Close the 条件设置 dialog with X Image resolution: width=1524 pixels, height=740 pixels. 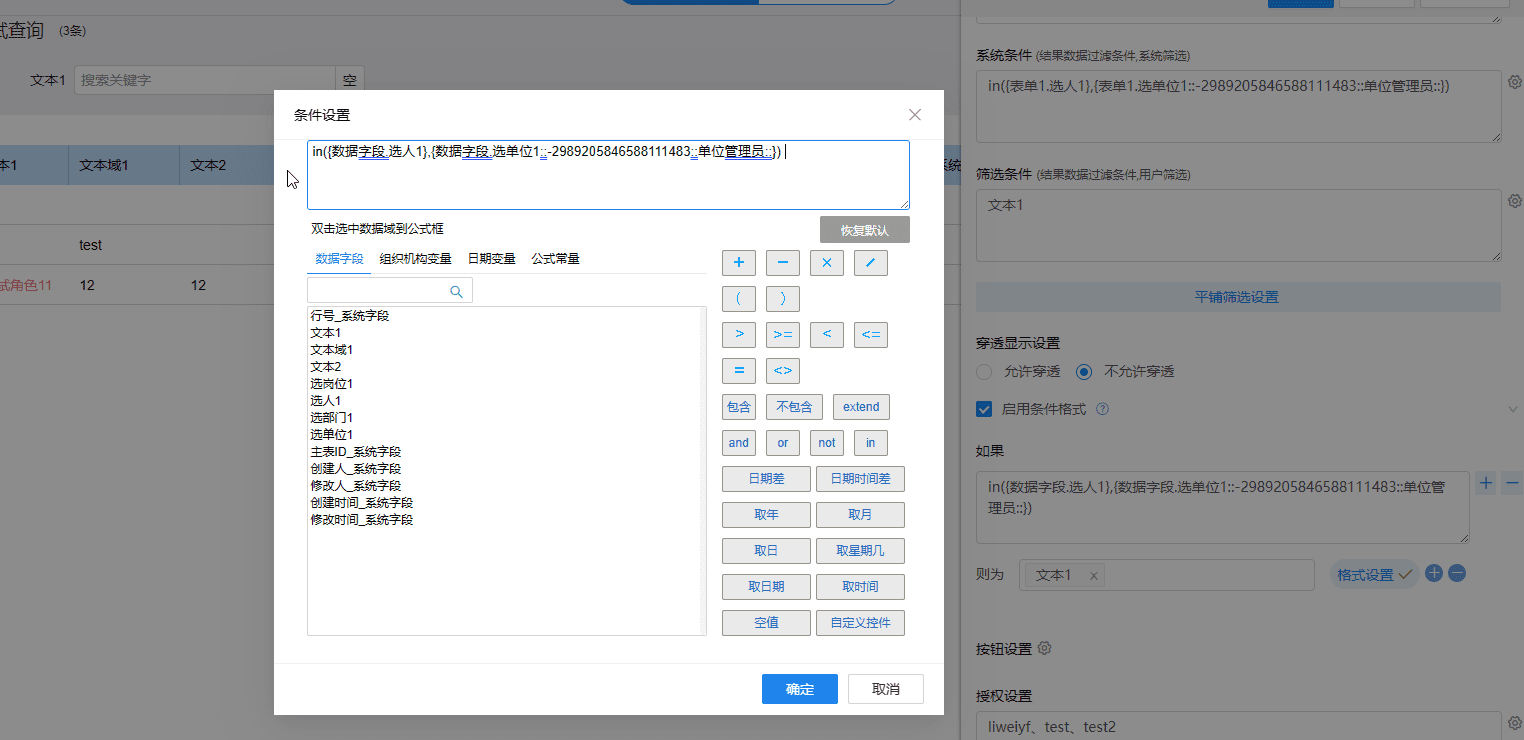pyautogui.click(x=914, y=115)
